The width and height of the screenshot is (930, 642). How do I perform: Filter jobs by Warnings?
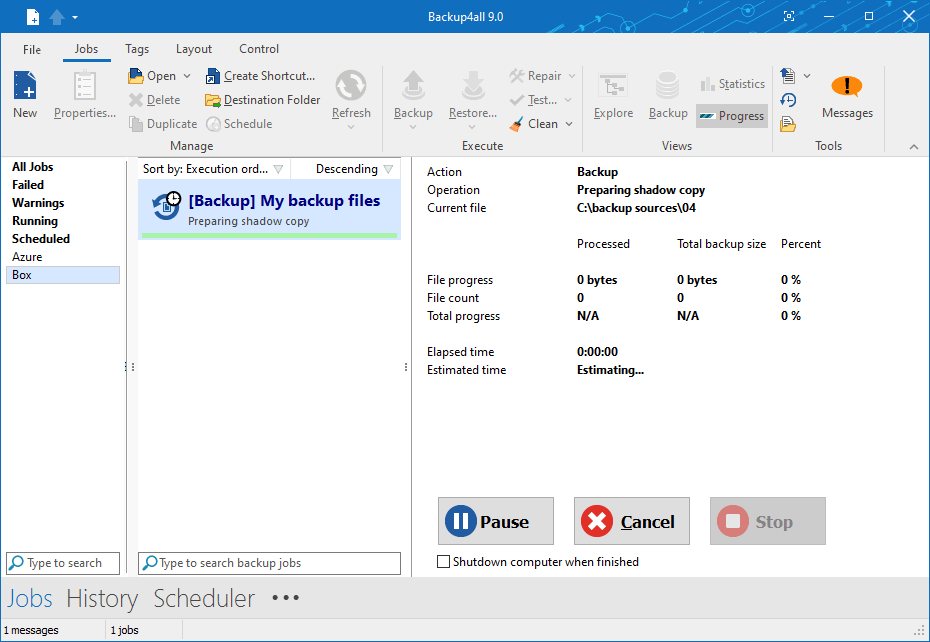point(38,202)
